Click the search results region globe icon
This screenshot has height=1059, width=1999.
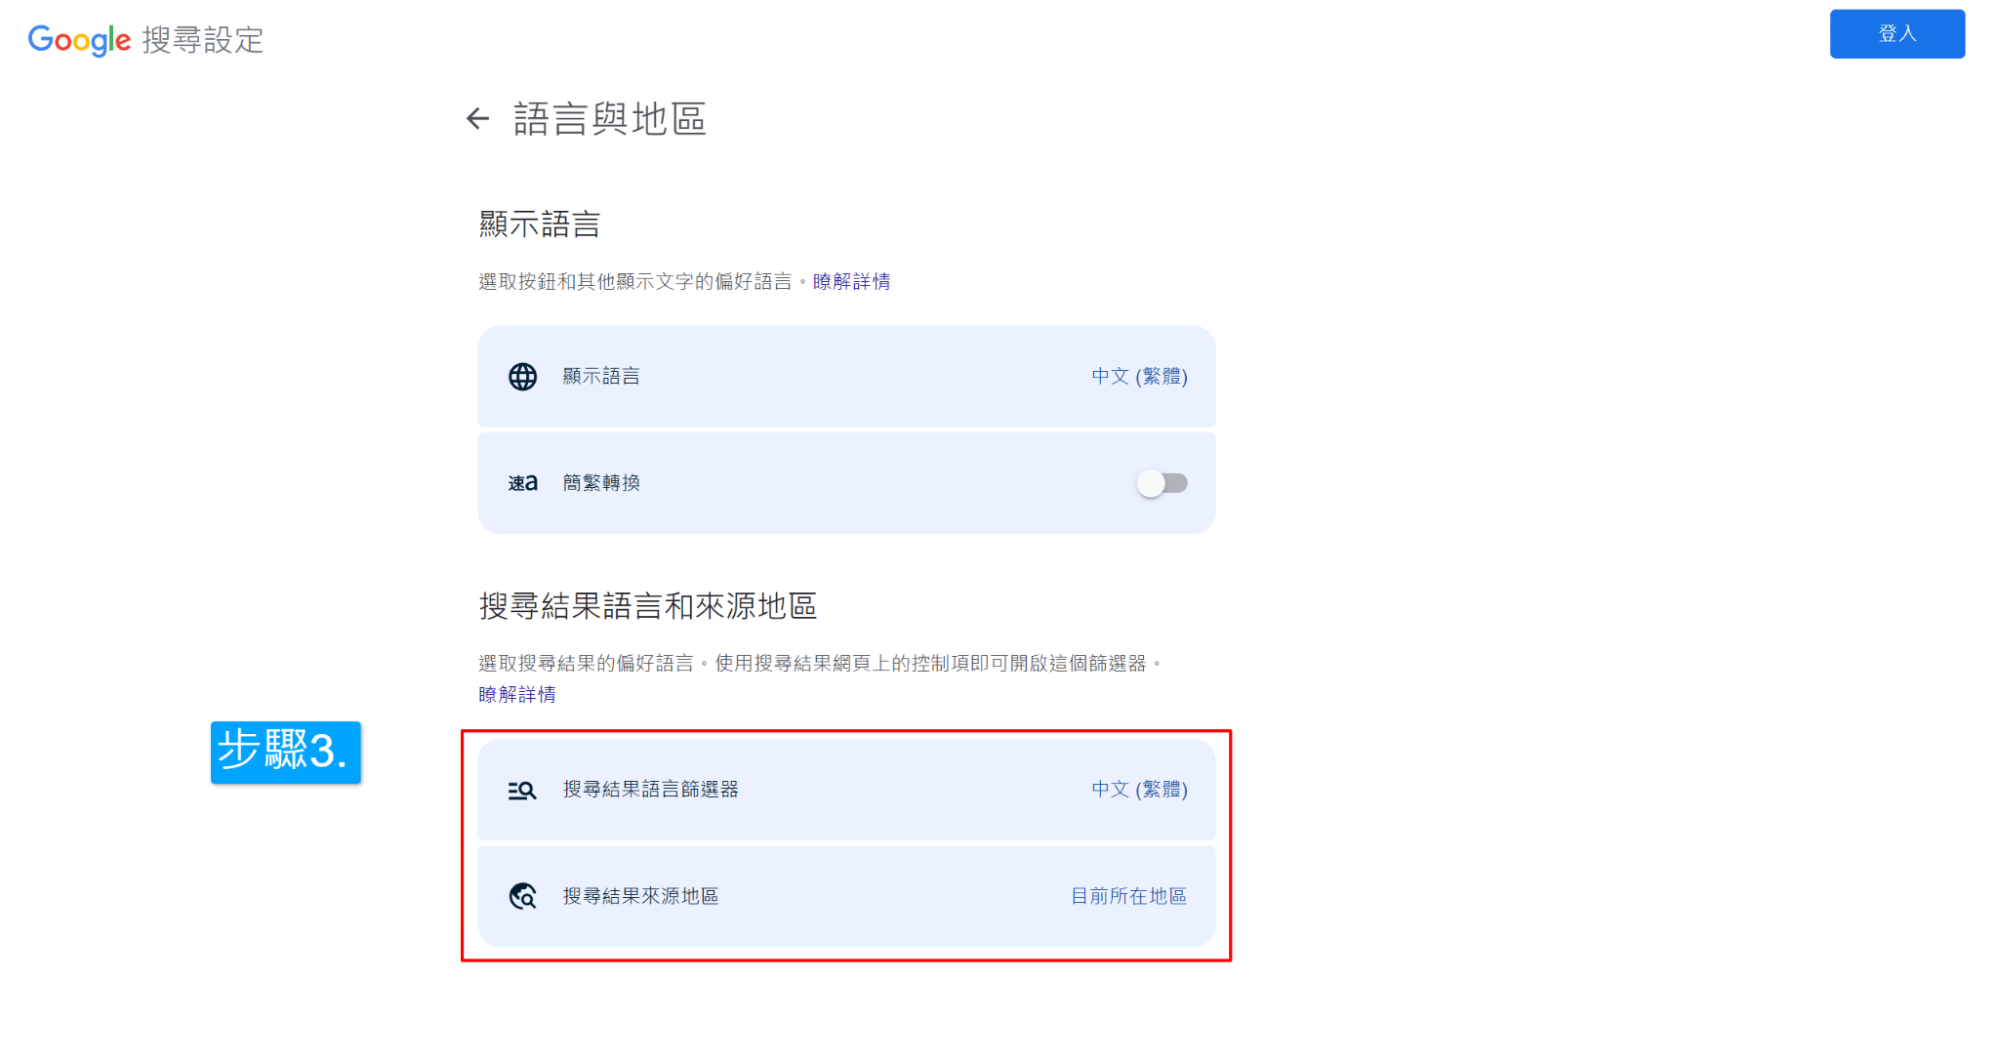click(522, 896)
